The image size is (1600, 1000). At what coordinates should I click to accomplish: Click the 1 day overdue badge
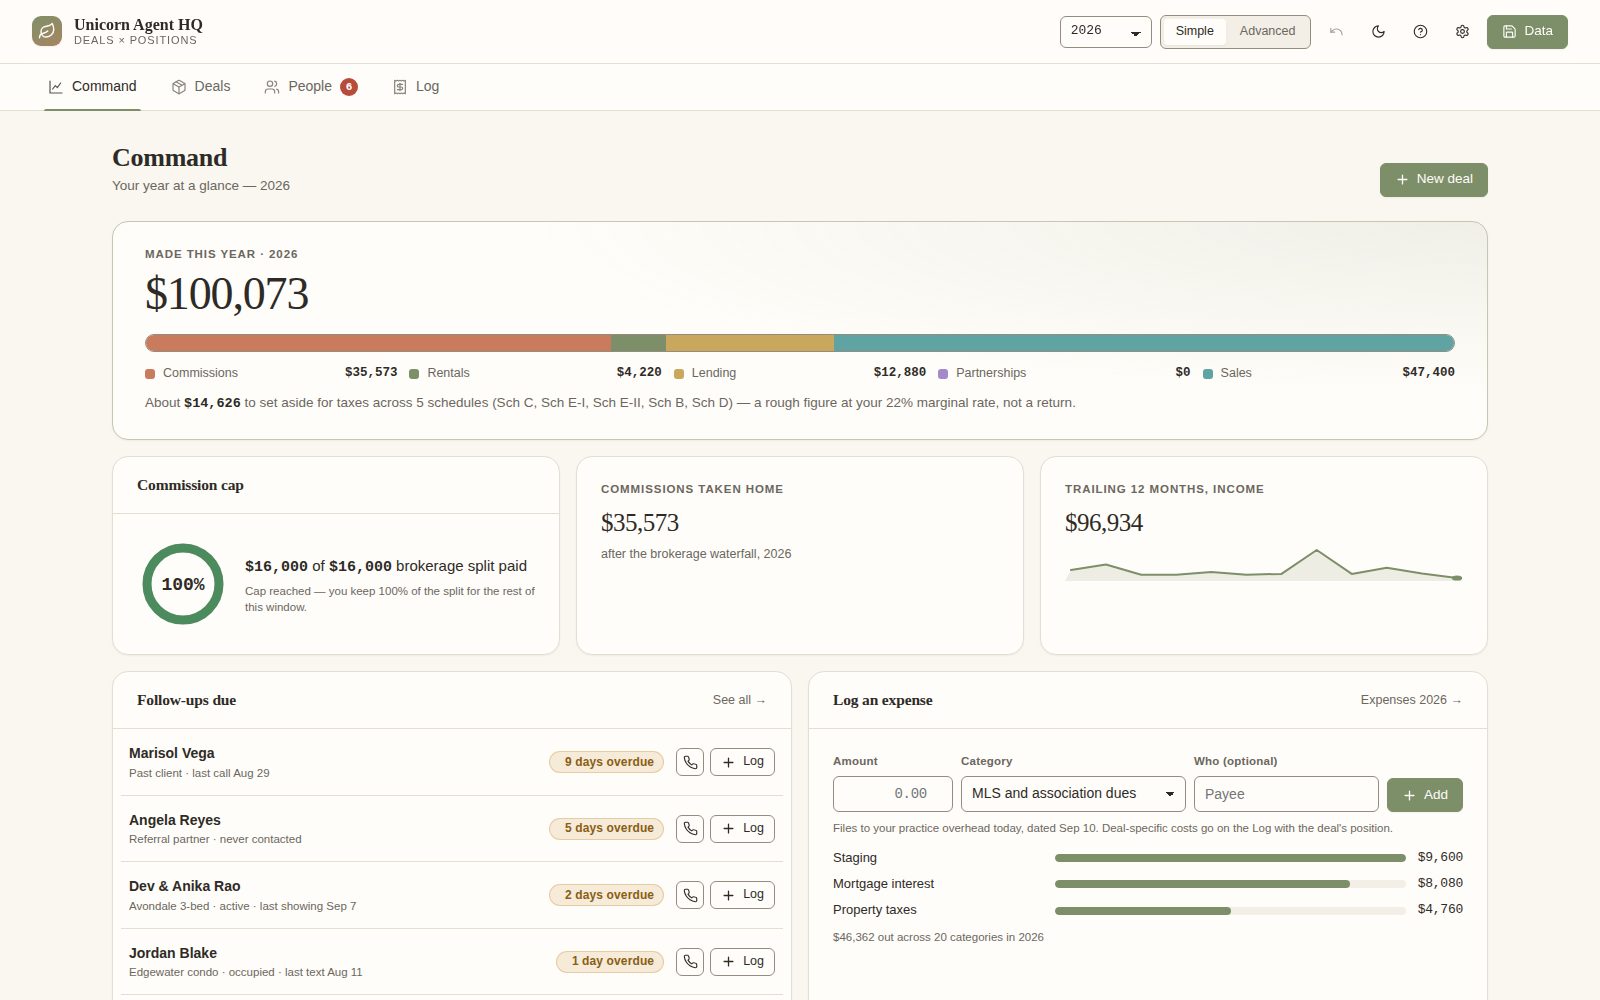click(x=610, y=961)
